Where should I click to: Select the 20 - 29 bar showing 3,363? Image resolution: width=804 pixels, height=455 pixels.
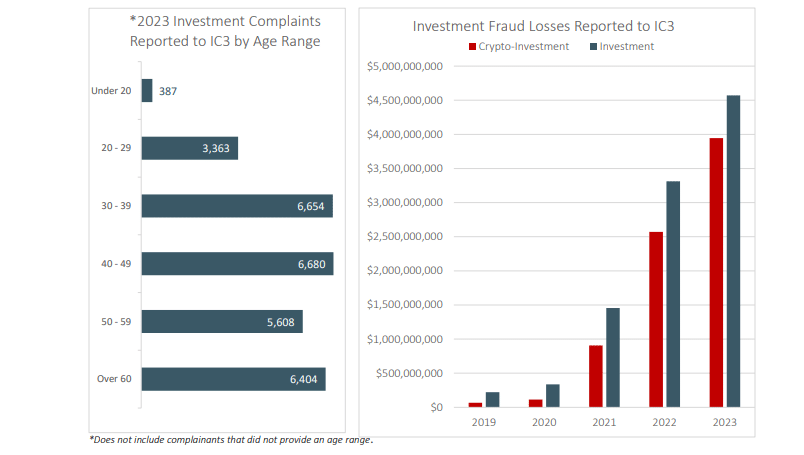click(190, 148)
